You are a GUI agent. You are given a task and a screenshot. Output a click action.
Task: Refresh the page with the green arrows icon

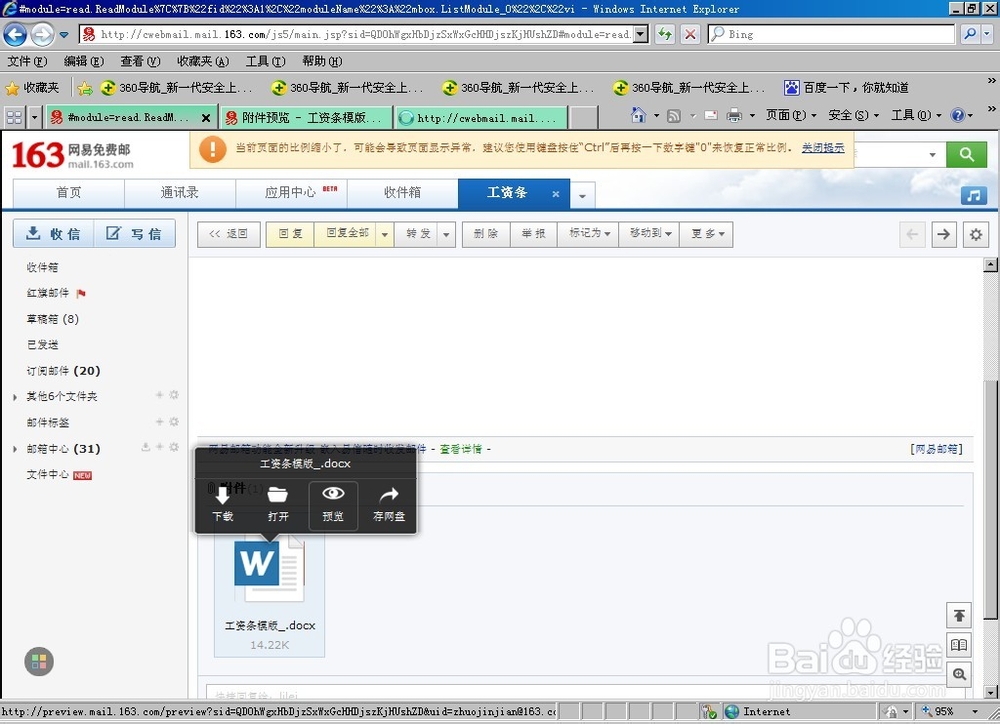coord(665,34)
